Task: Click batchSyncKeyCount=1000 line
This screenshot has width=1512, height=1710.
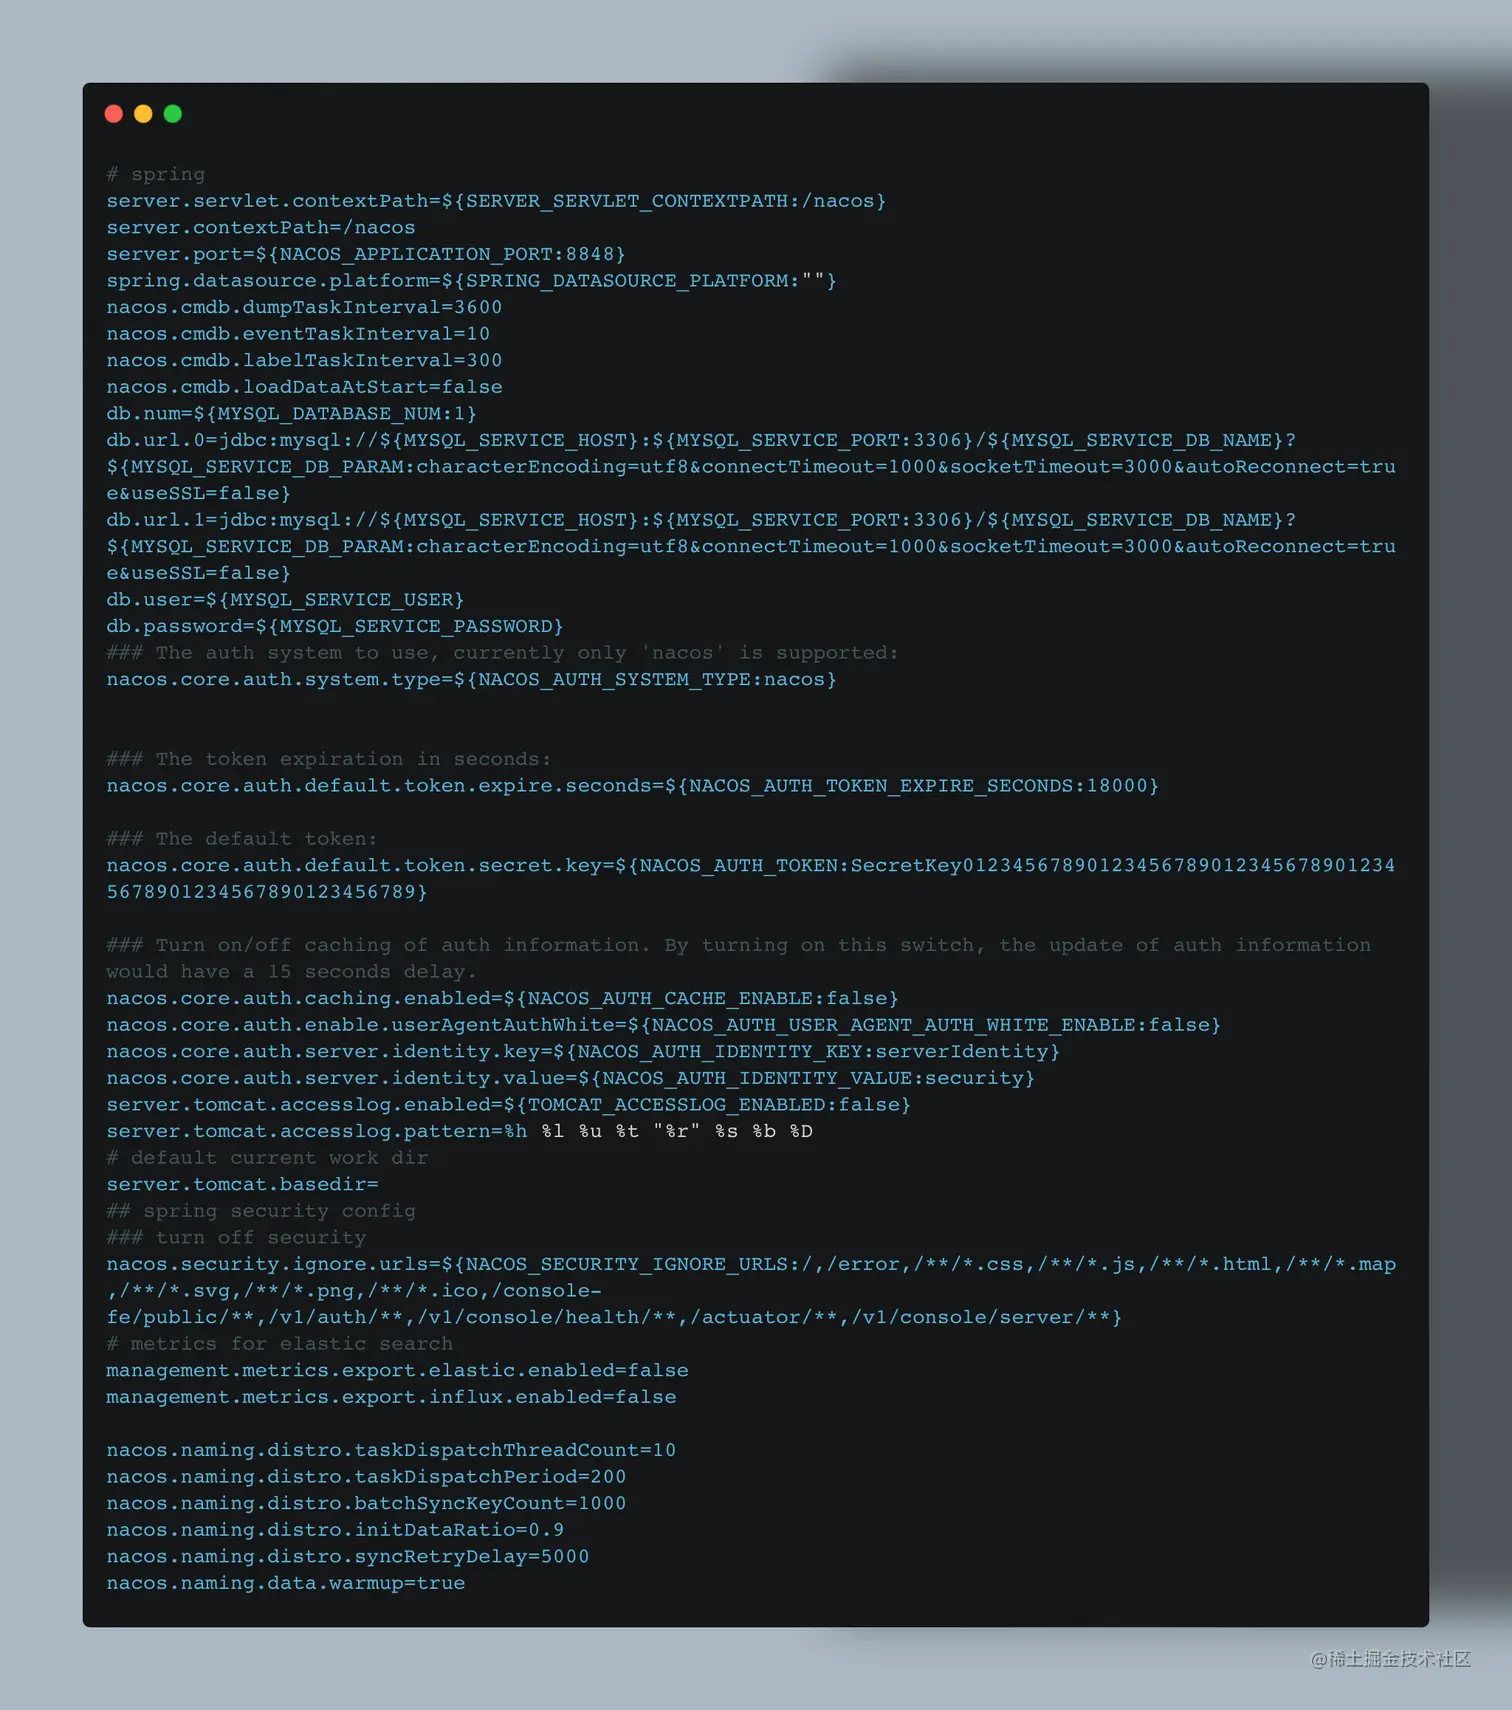Action: coord(367,1503)
